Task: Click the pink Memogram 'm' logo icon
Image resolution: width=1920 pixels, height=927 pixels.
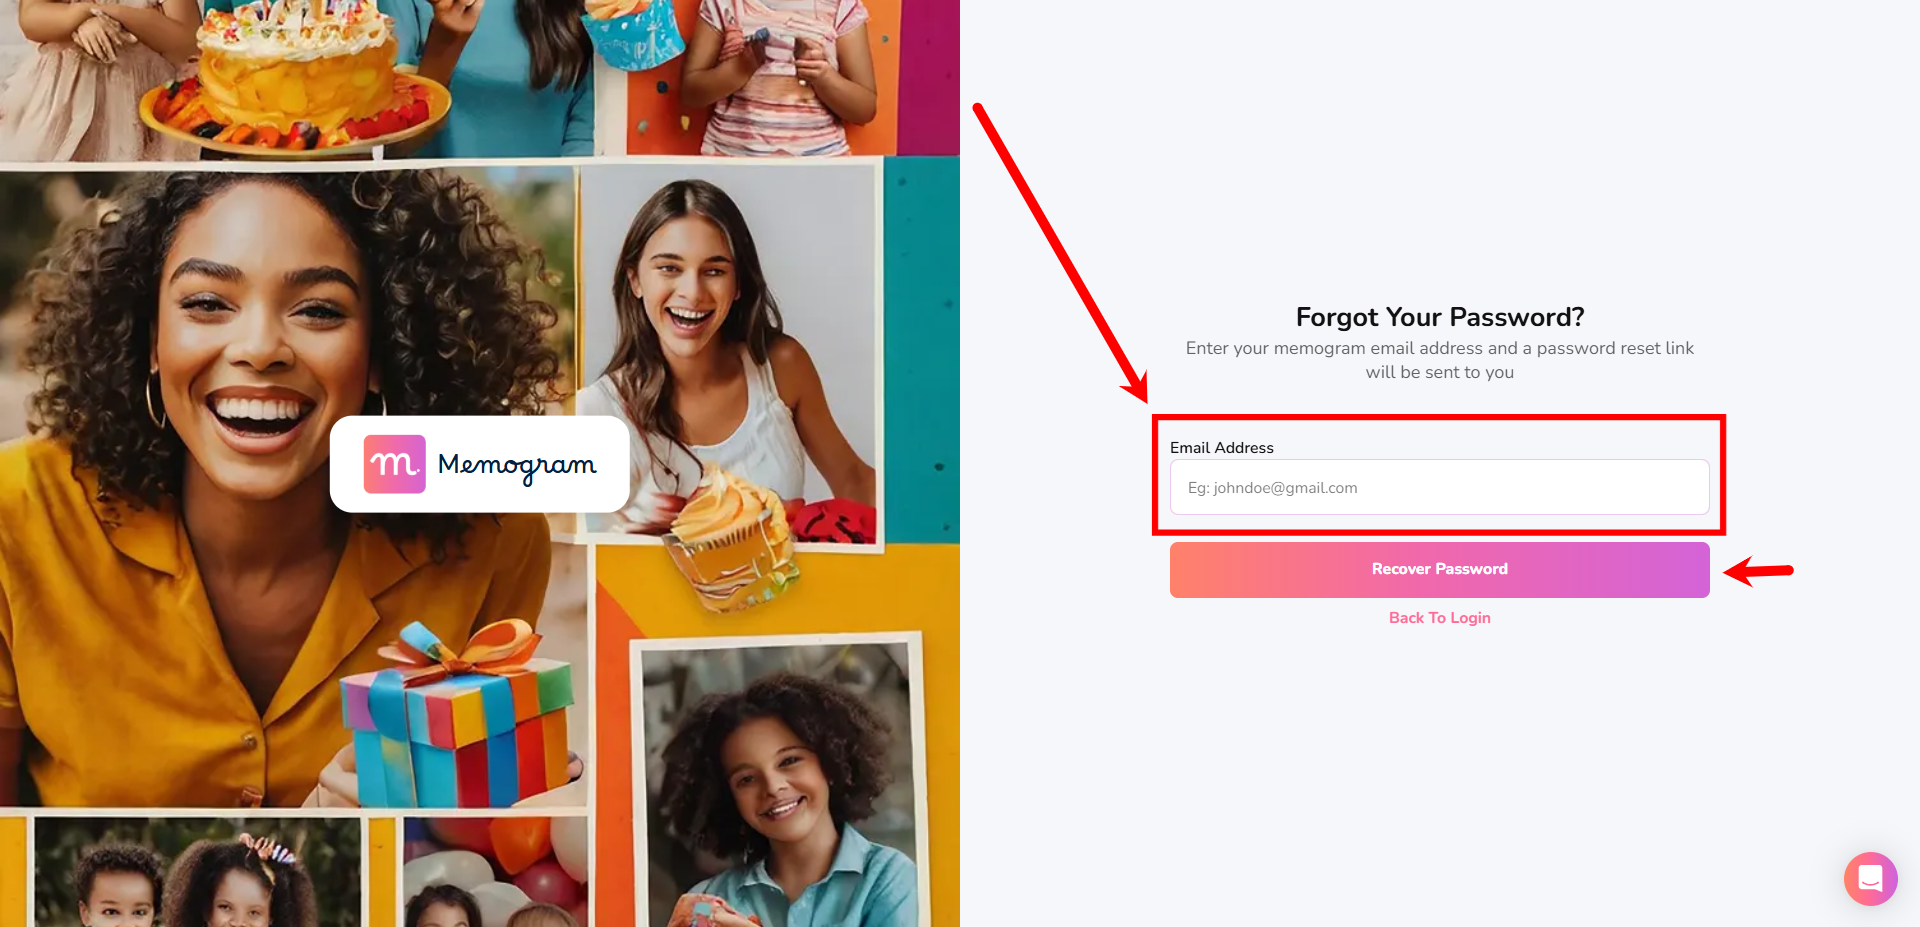Action: [x=394, y=464]
